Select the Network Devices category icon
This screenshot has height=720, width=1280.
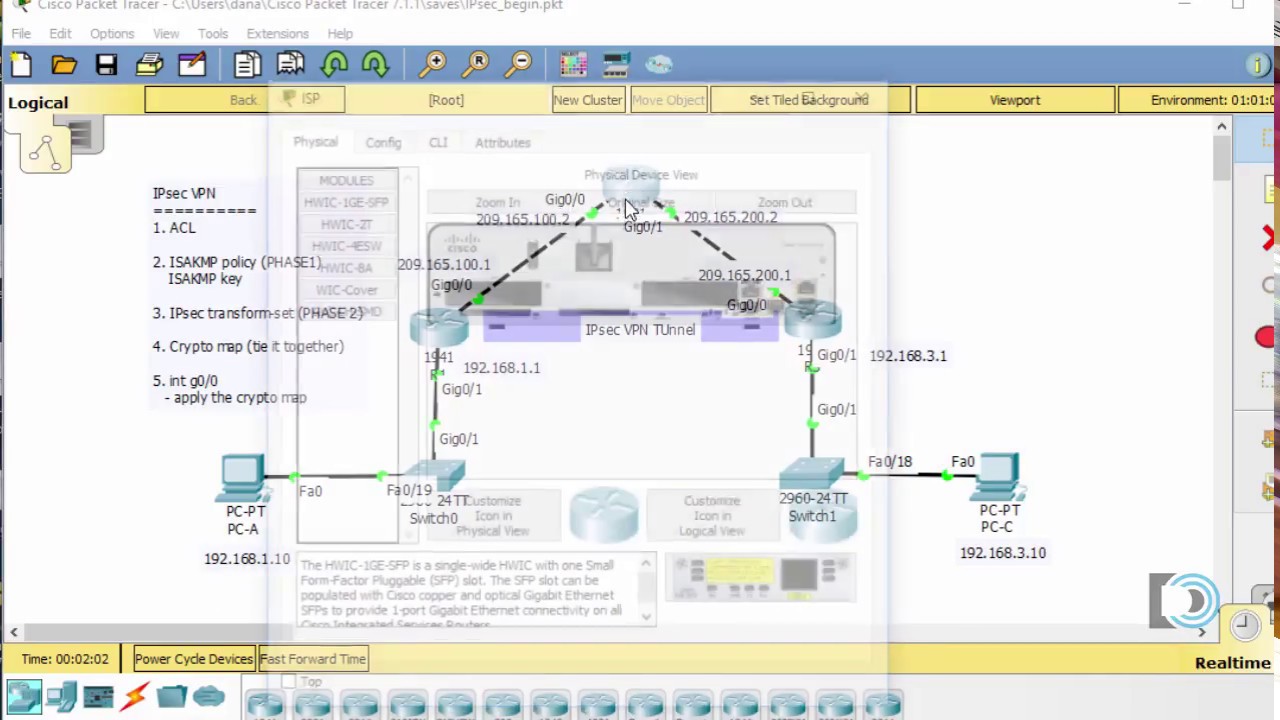point(24,696)
